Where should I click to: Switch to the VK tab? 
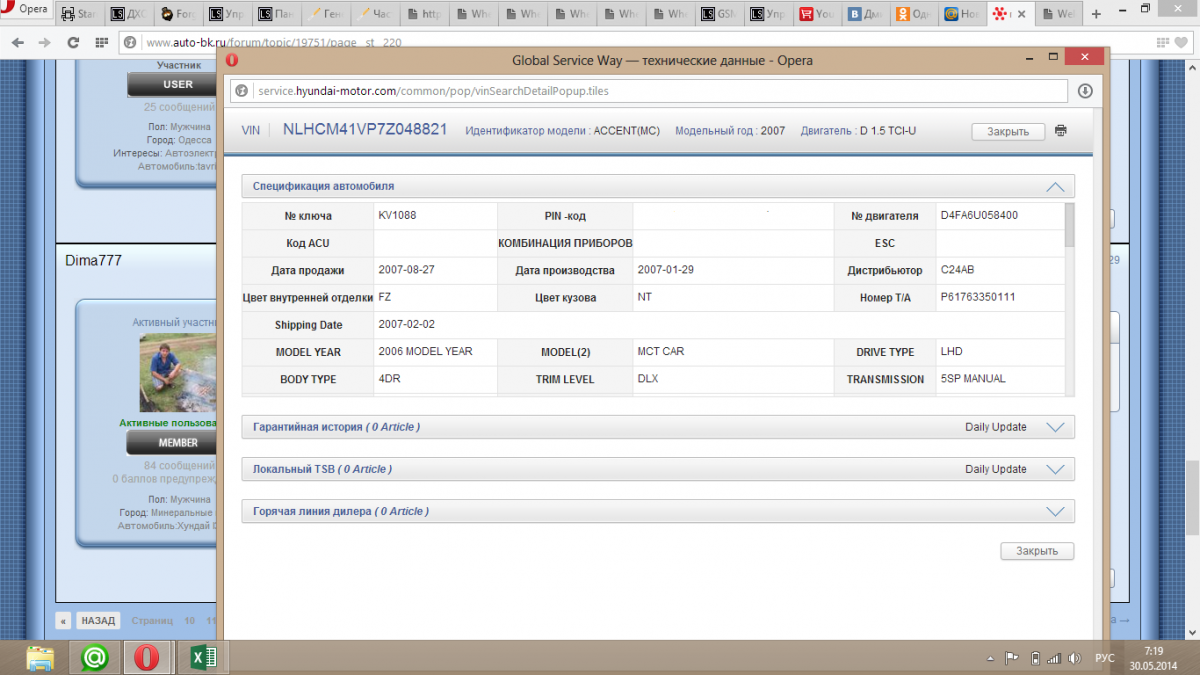[x=867, y=14]
